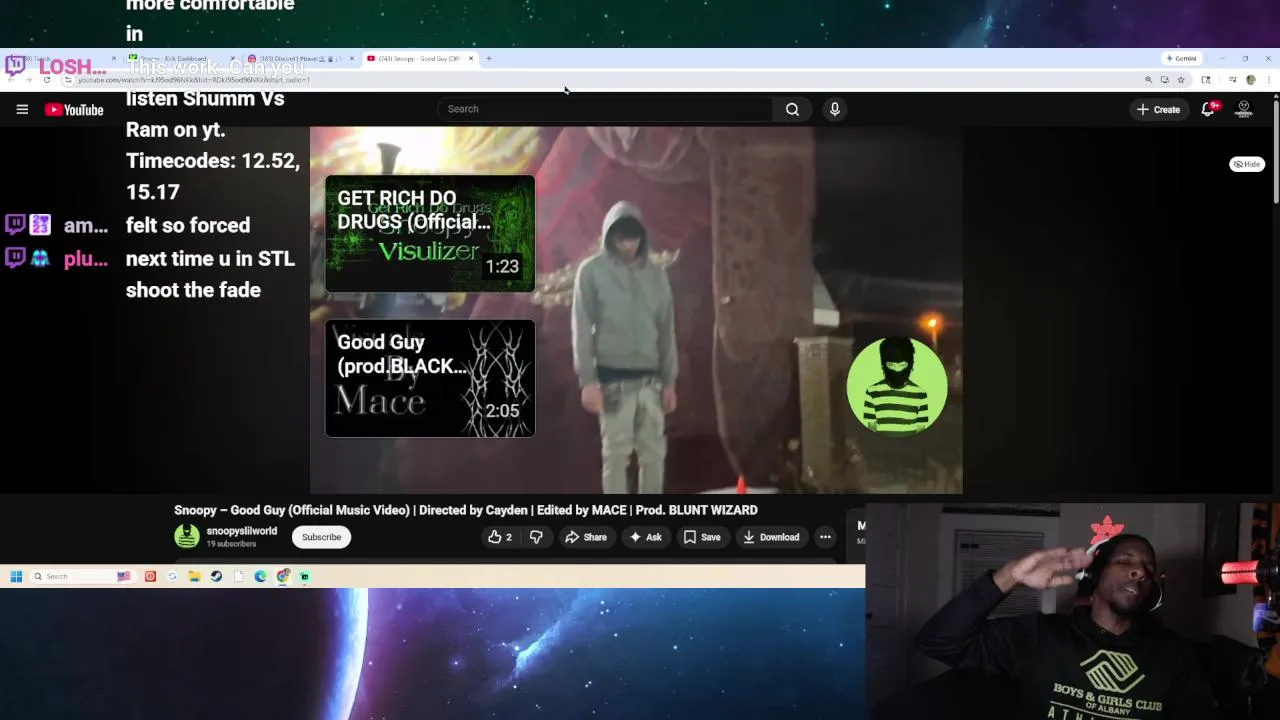The image size is (1280, 720).
Task: Click the install/cast screen icon in address bar
Action: click(1164, 80)
